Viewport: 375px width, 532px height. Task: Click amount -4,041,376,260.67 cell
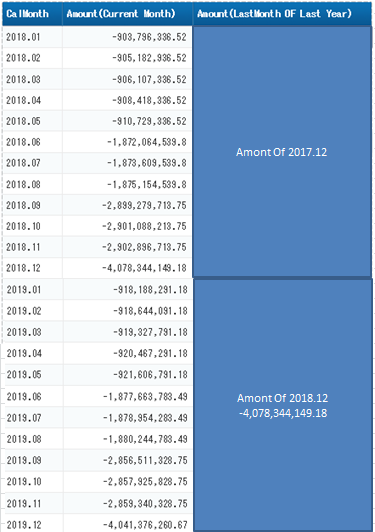[x=128, y=524]
